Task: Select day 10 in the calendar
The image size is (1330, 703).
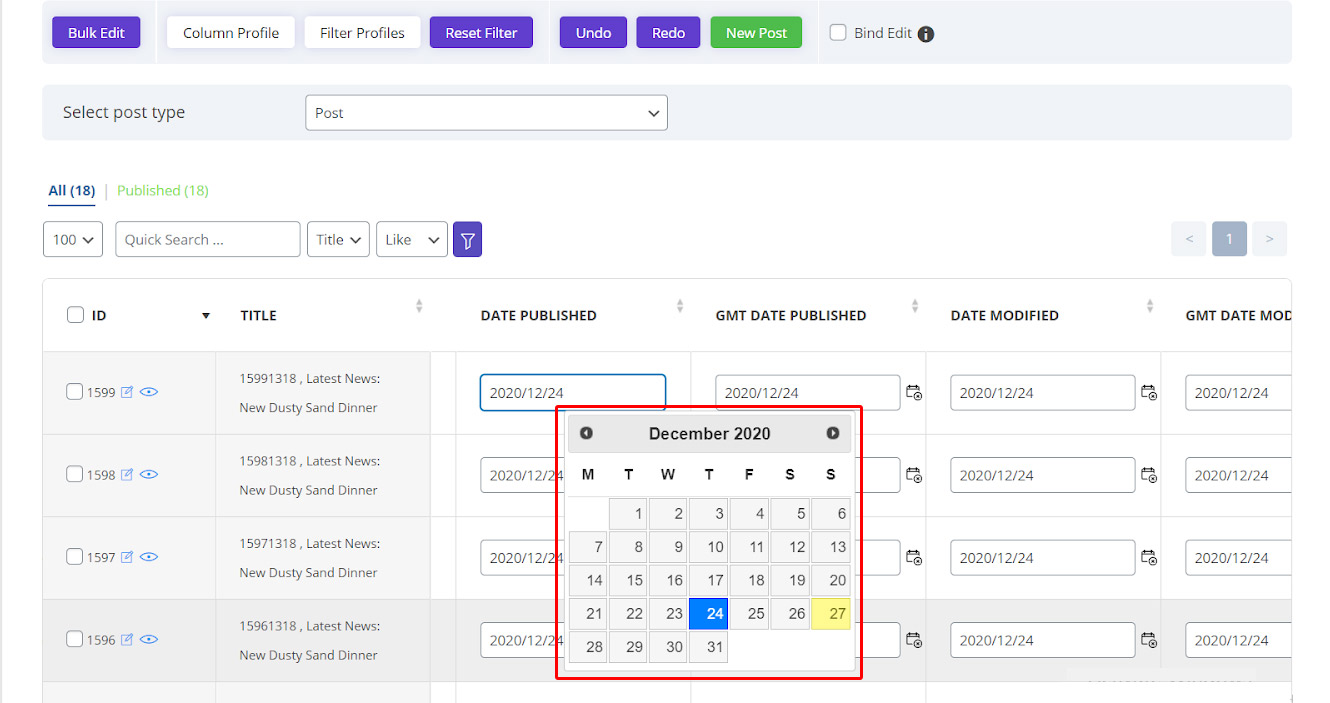Action: coord(709,548)
